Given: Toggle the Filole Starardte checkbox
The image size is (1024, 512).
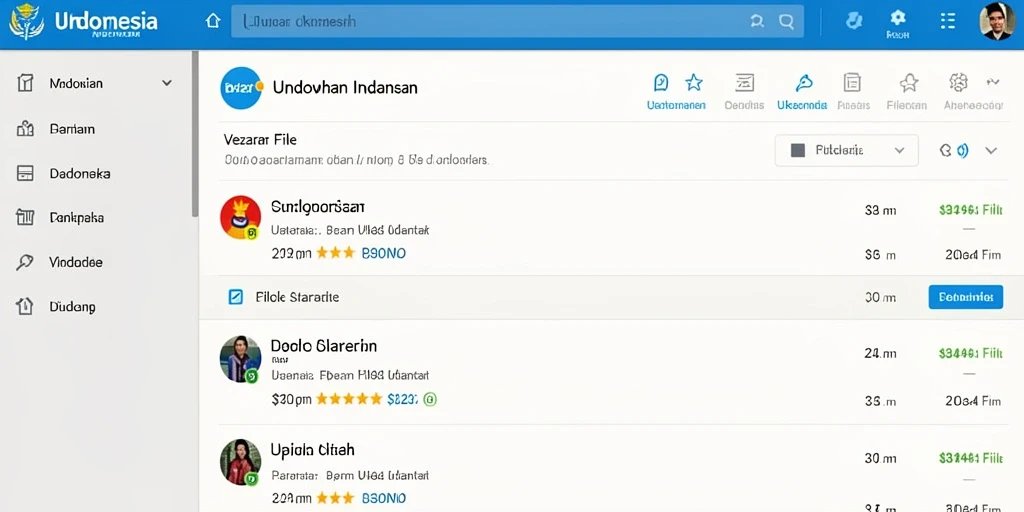Looking at the screenshot, I should tap(236, 297).
